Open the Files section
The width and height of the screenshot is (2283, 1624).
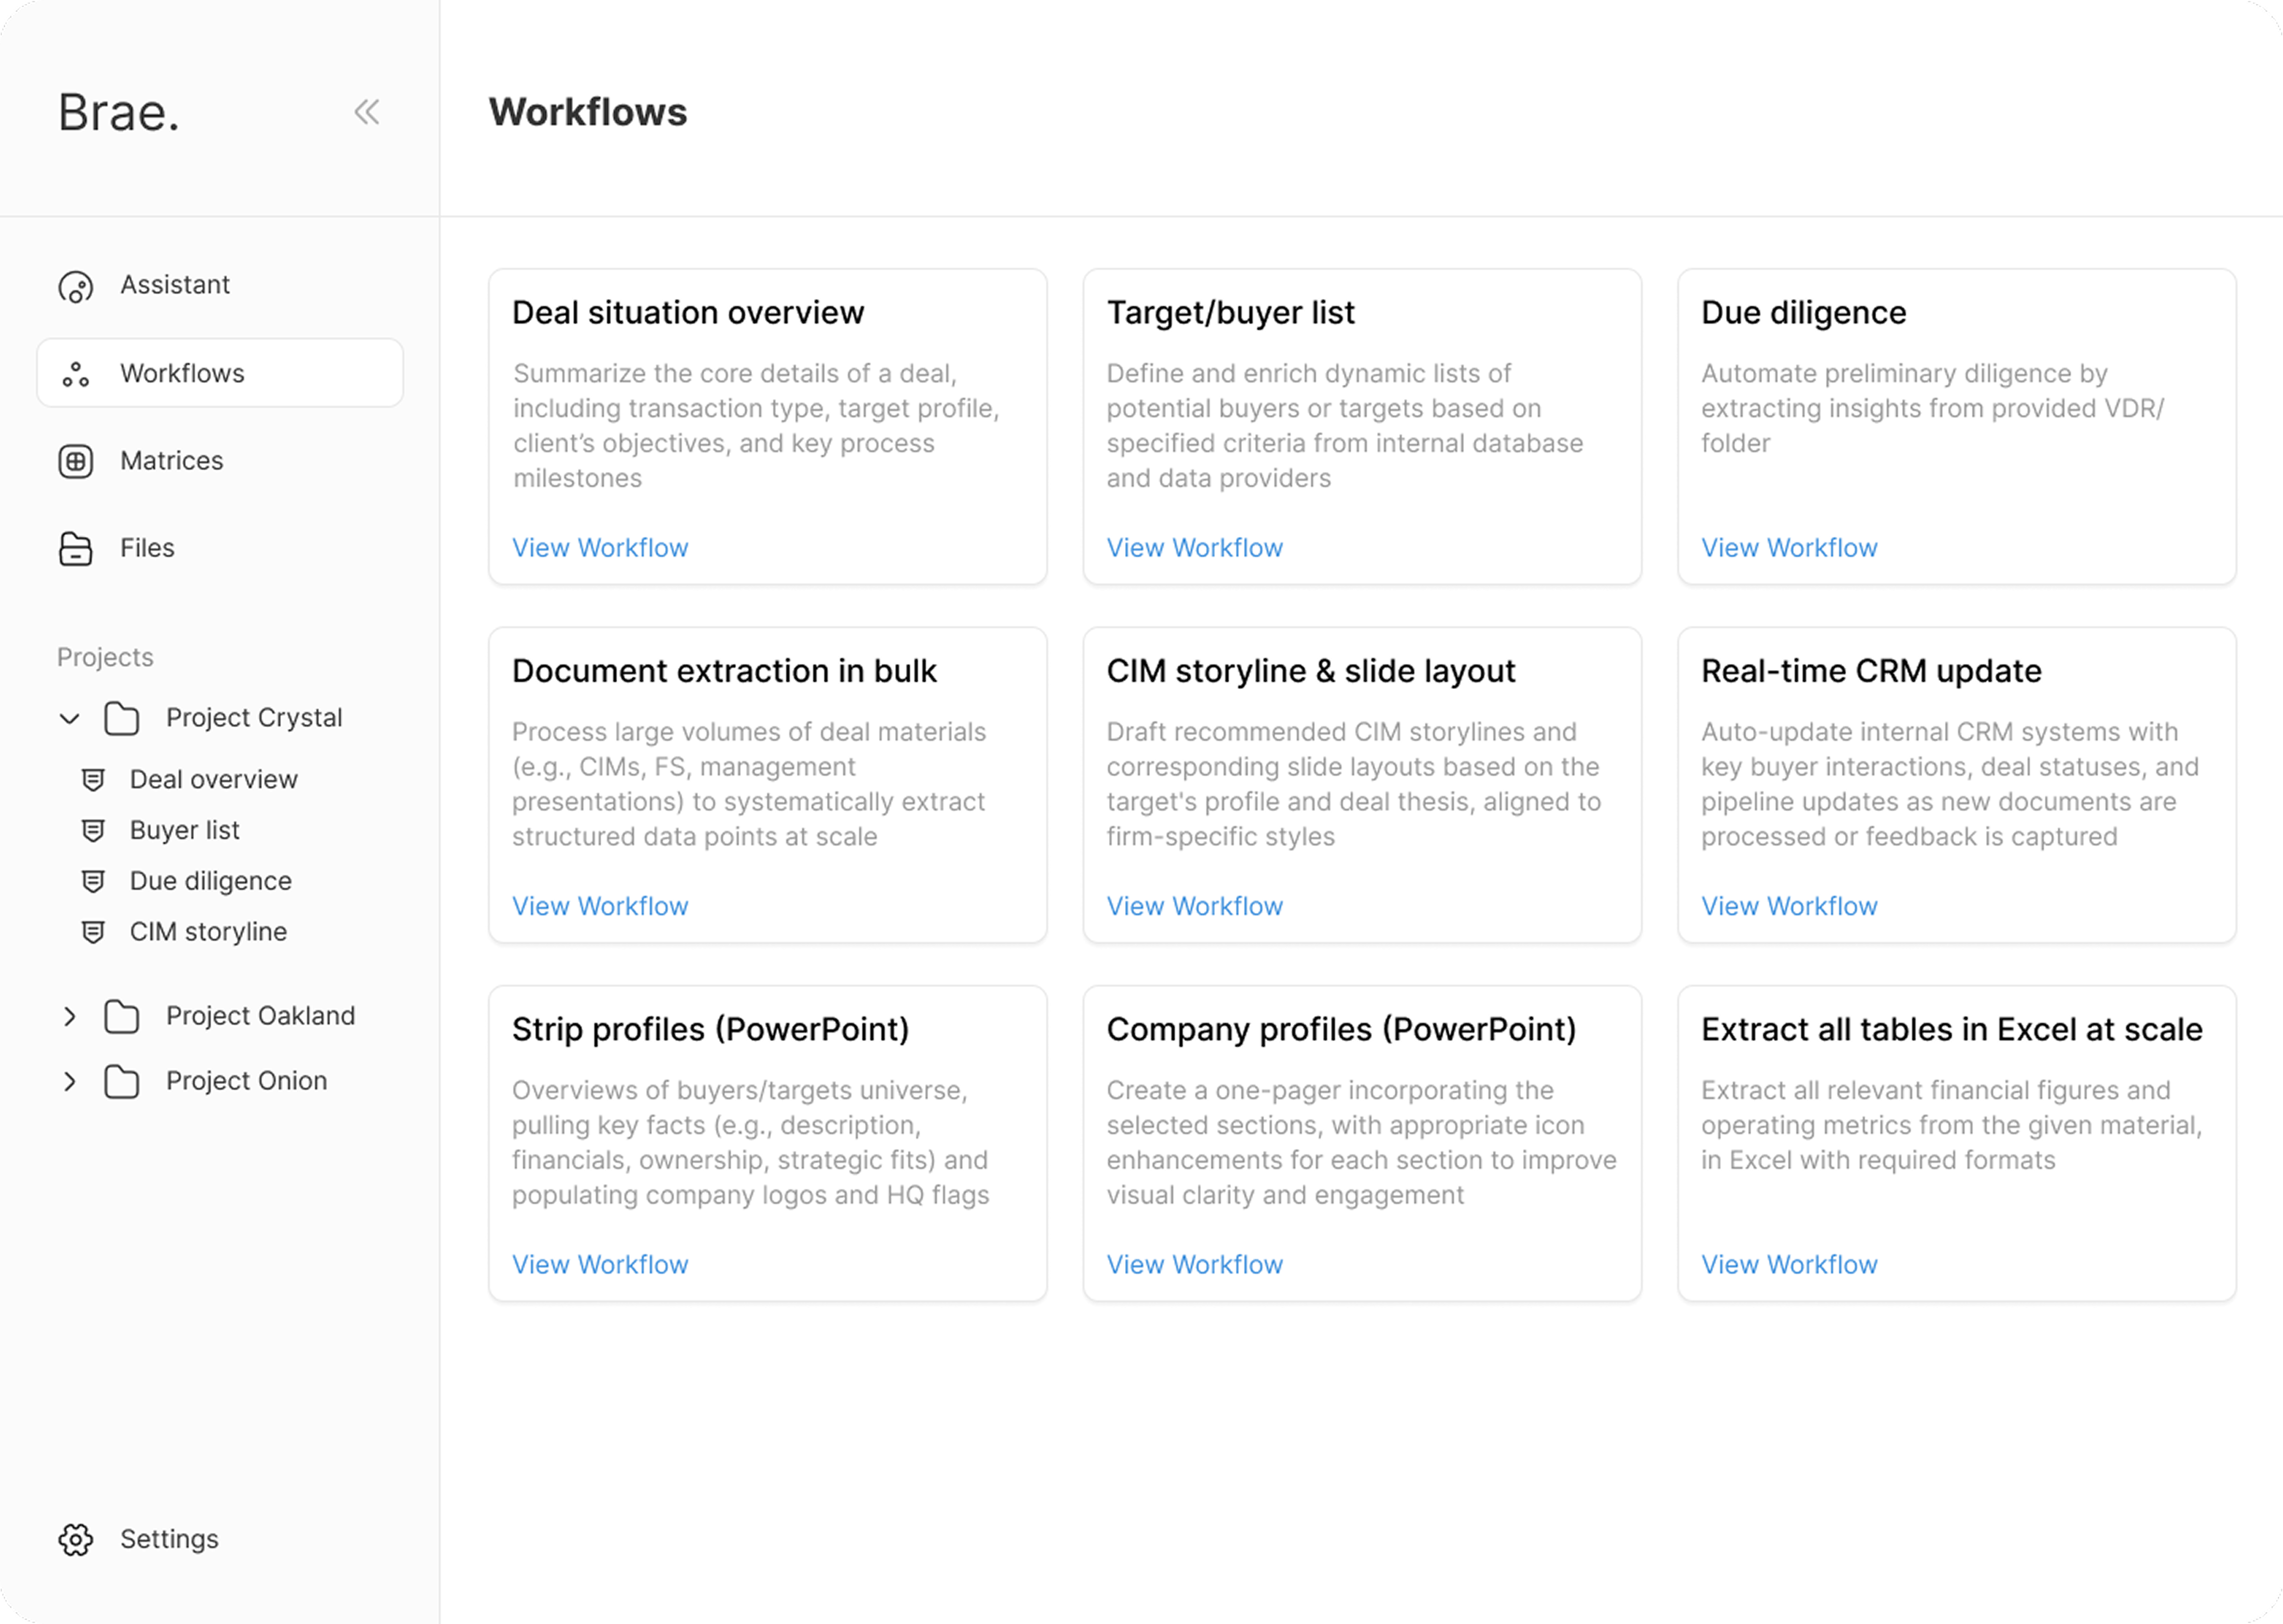[147, 548]
